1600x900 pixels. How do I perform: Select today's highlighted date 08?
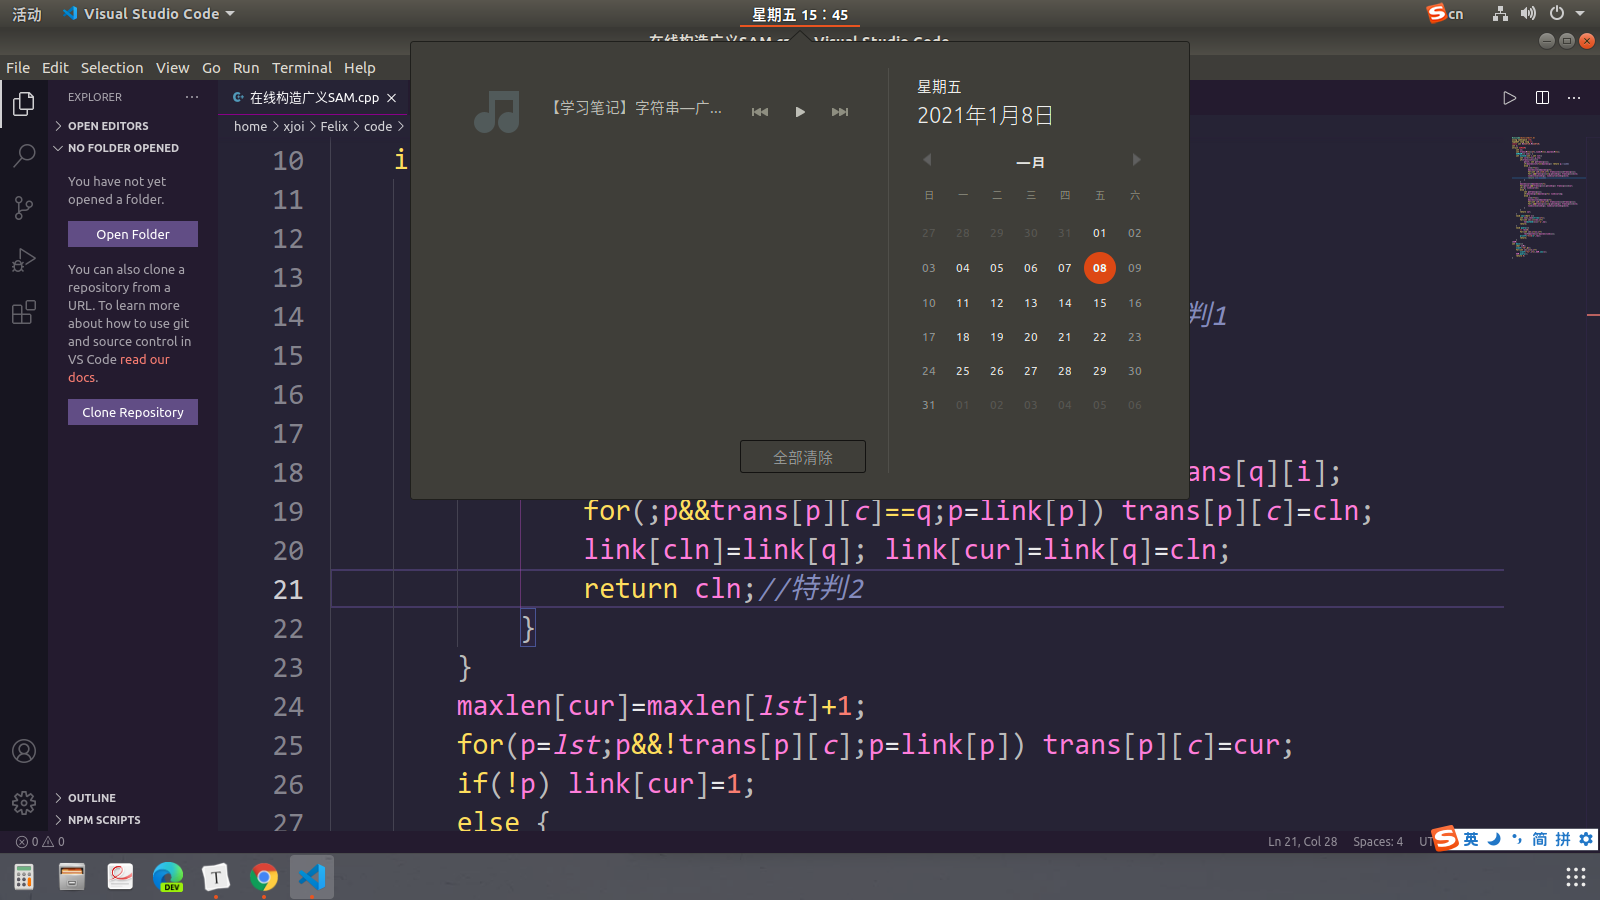tap(1100, 268)
